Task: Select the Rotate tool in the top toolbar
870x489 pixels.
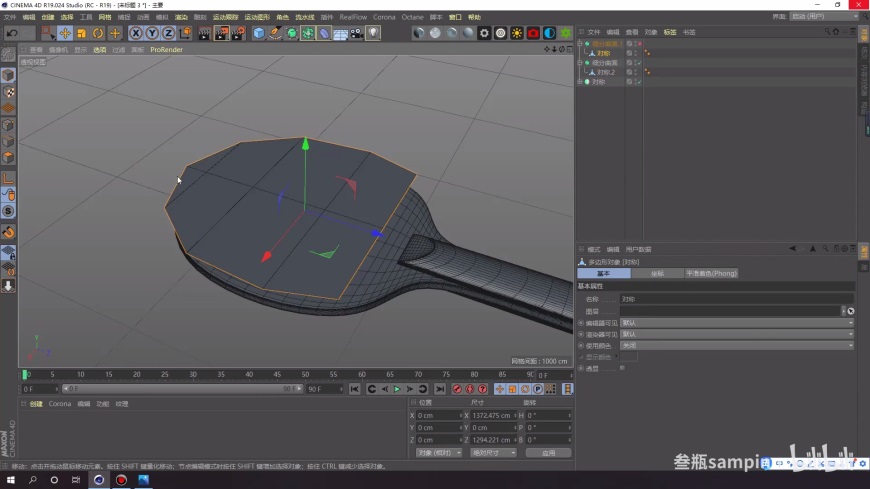Action: pos(98,33)
